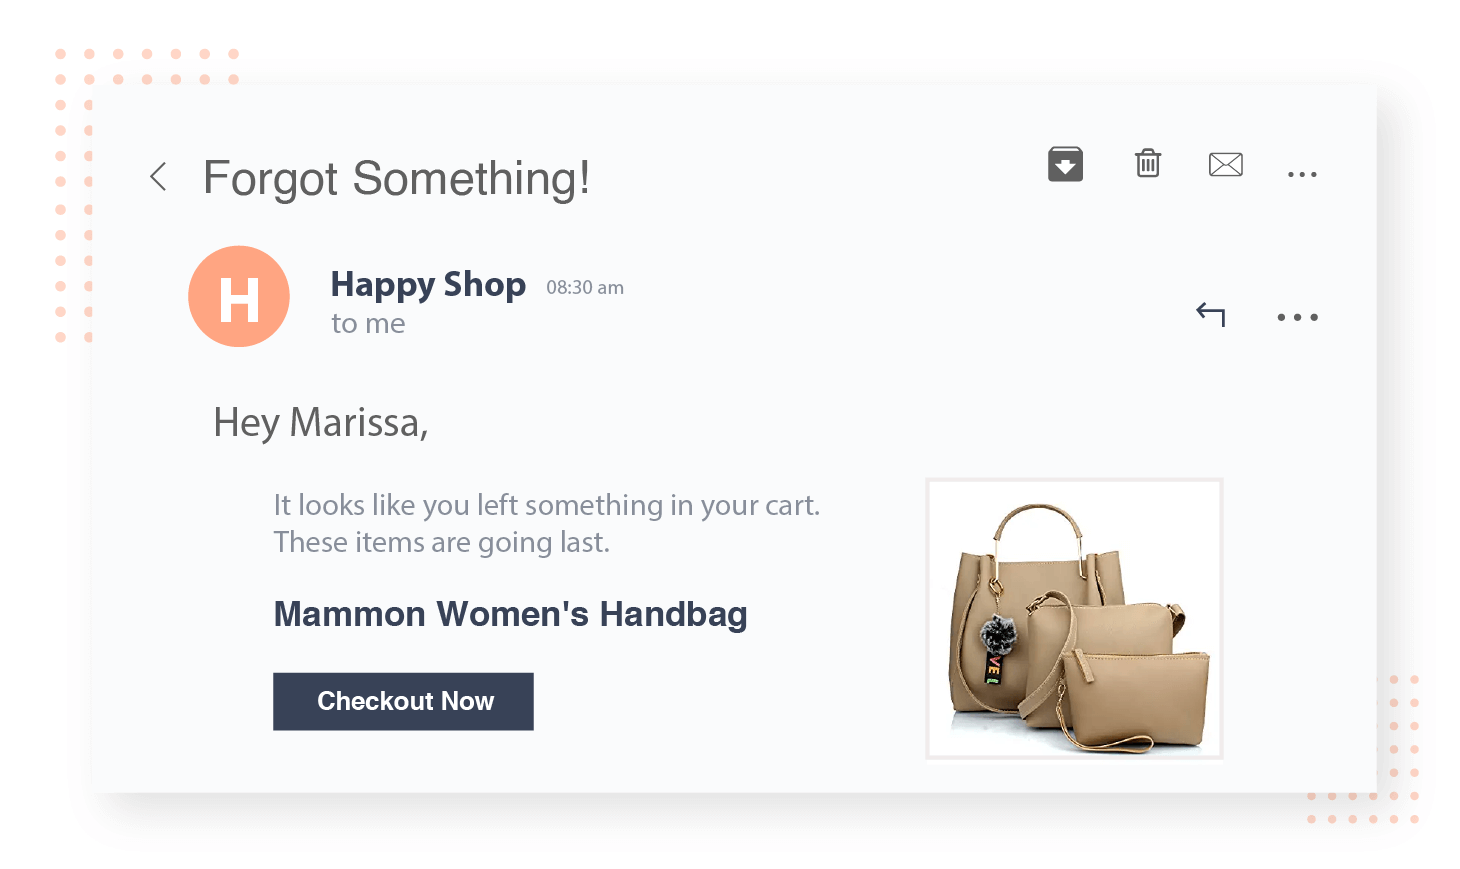Click the 08:30 am timestamp
Image resolution: width=1460 pixels, height=869 pixels.
click(x=585, y=288)
